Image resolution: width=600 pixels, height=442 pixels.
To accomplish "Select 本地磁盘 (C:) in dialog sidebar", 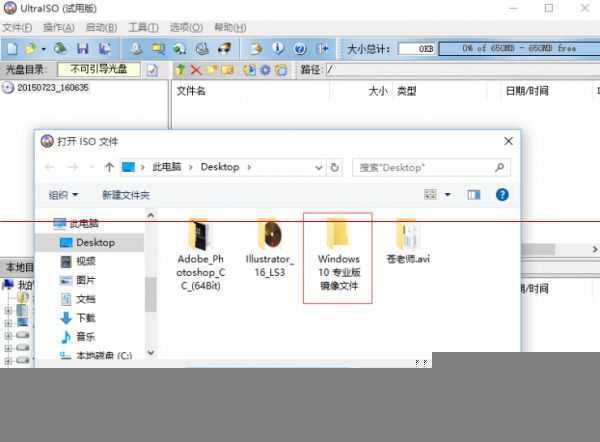I will click(96, 356).
